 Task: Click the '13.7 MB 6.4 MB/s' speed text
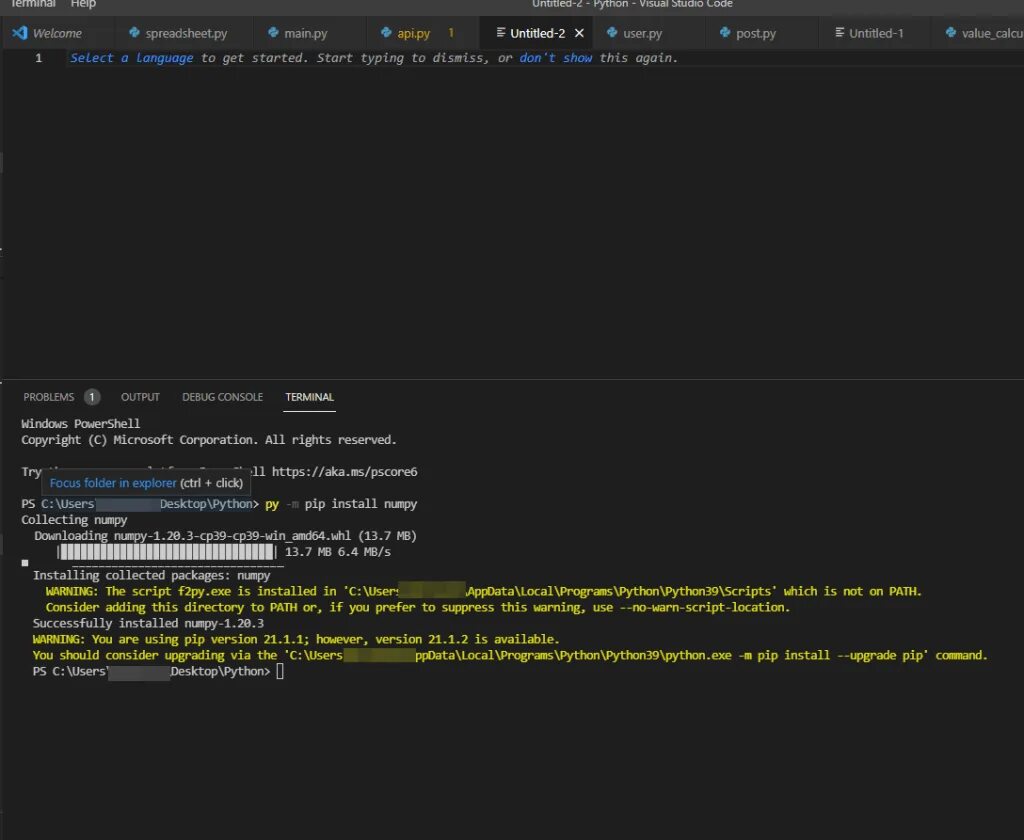(x=338, y=552)
